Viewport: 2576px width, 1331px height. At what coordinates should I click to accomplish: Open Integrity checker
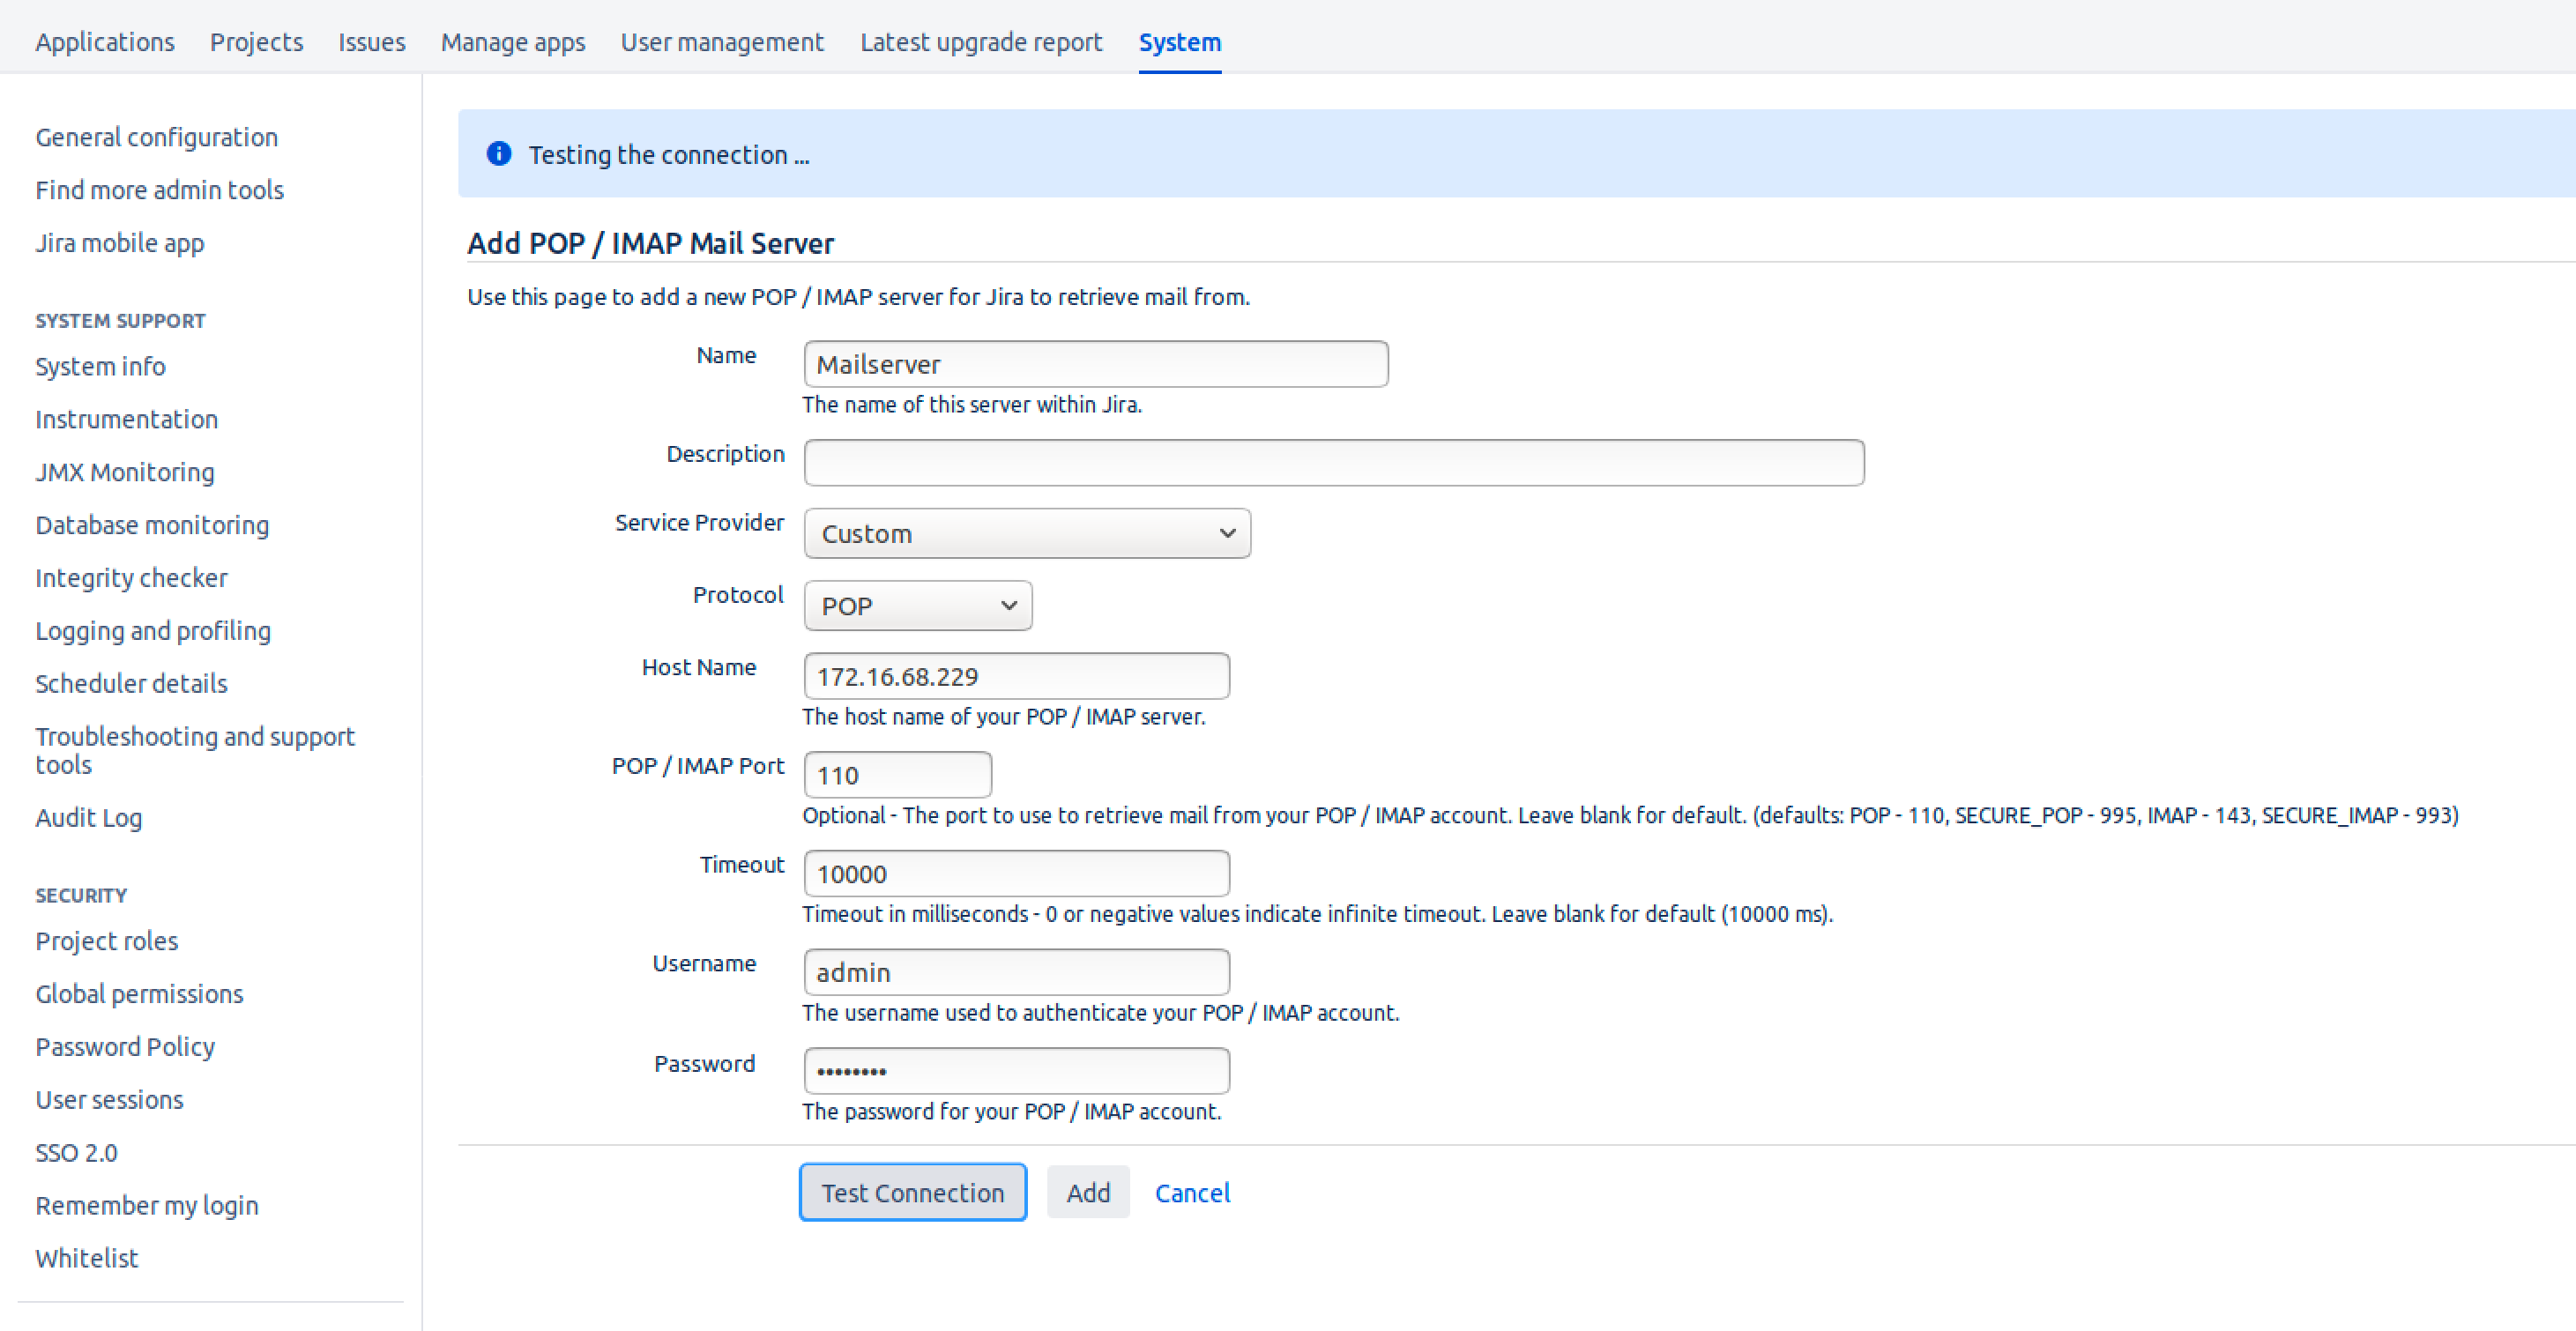point(131,578)
